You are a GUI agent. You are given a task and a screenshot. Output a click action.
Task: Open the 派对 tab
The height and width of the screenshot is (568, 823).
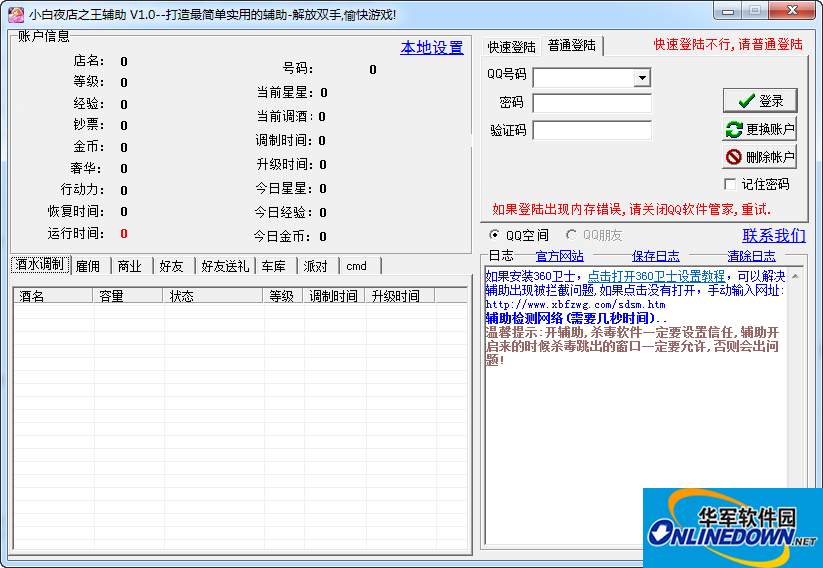[x=319, y=266]
